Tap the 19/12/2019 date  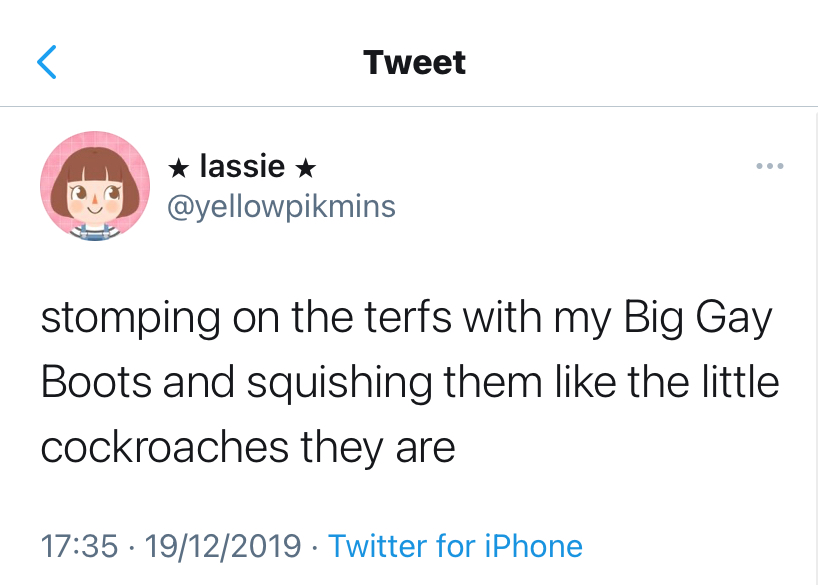click(x=222, y=546)
